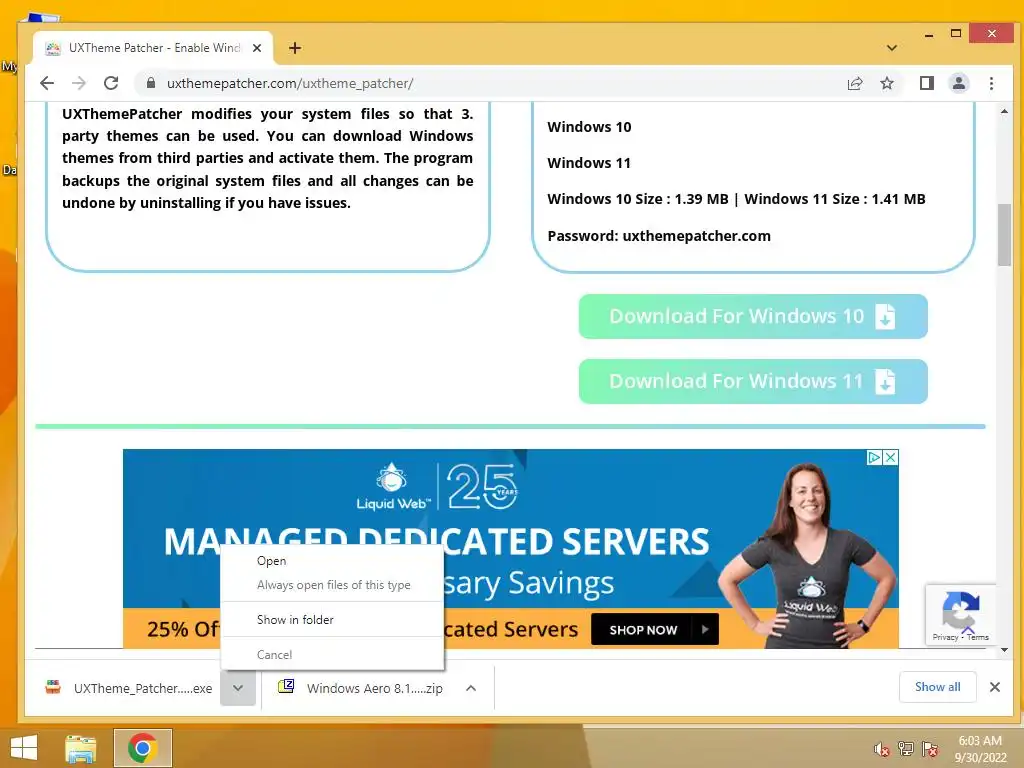Click the muted volume tray icon
This screenshot has height=768, width=1024.
tap(881, 749)
